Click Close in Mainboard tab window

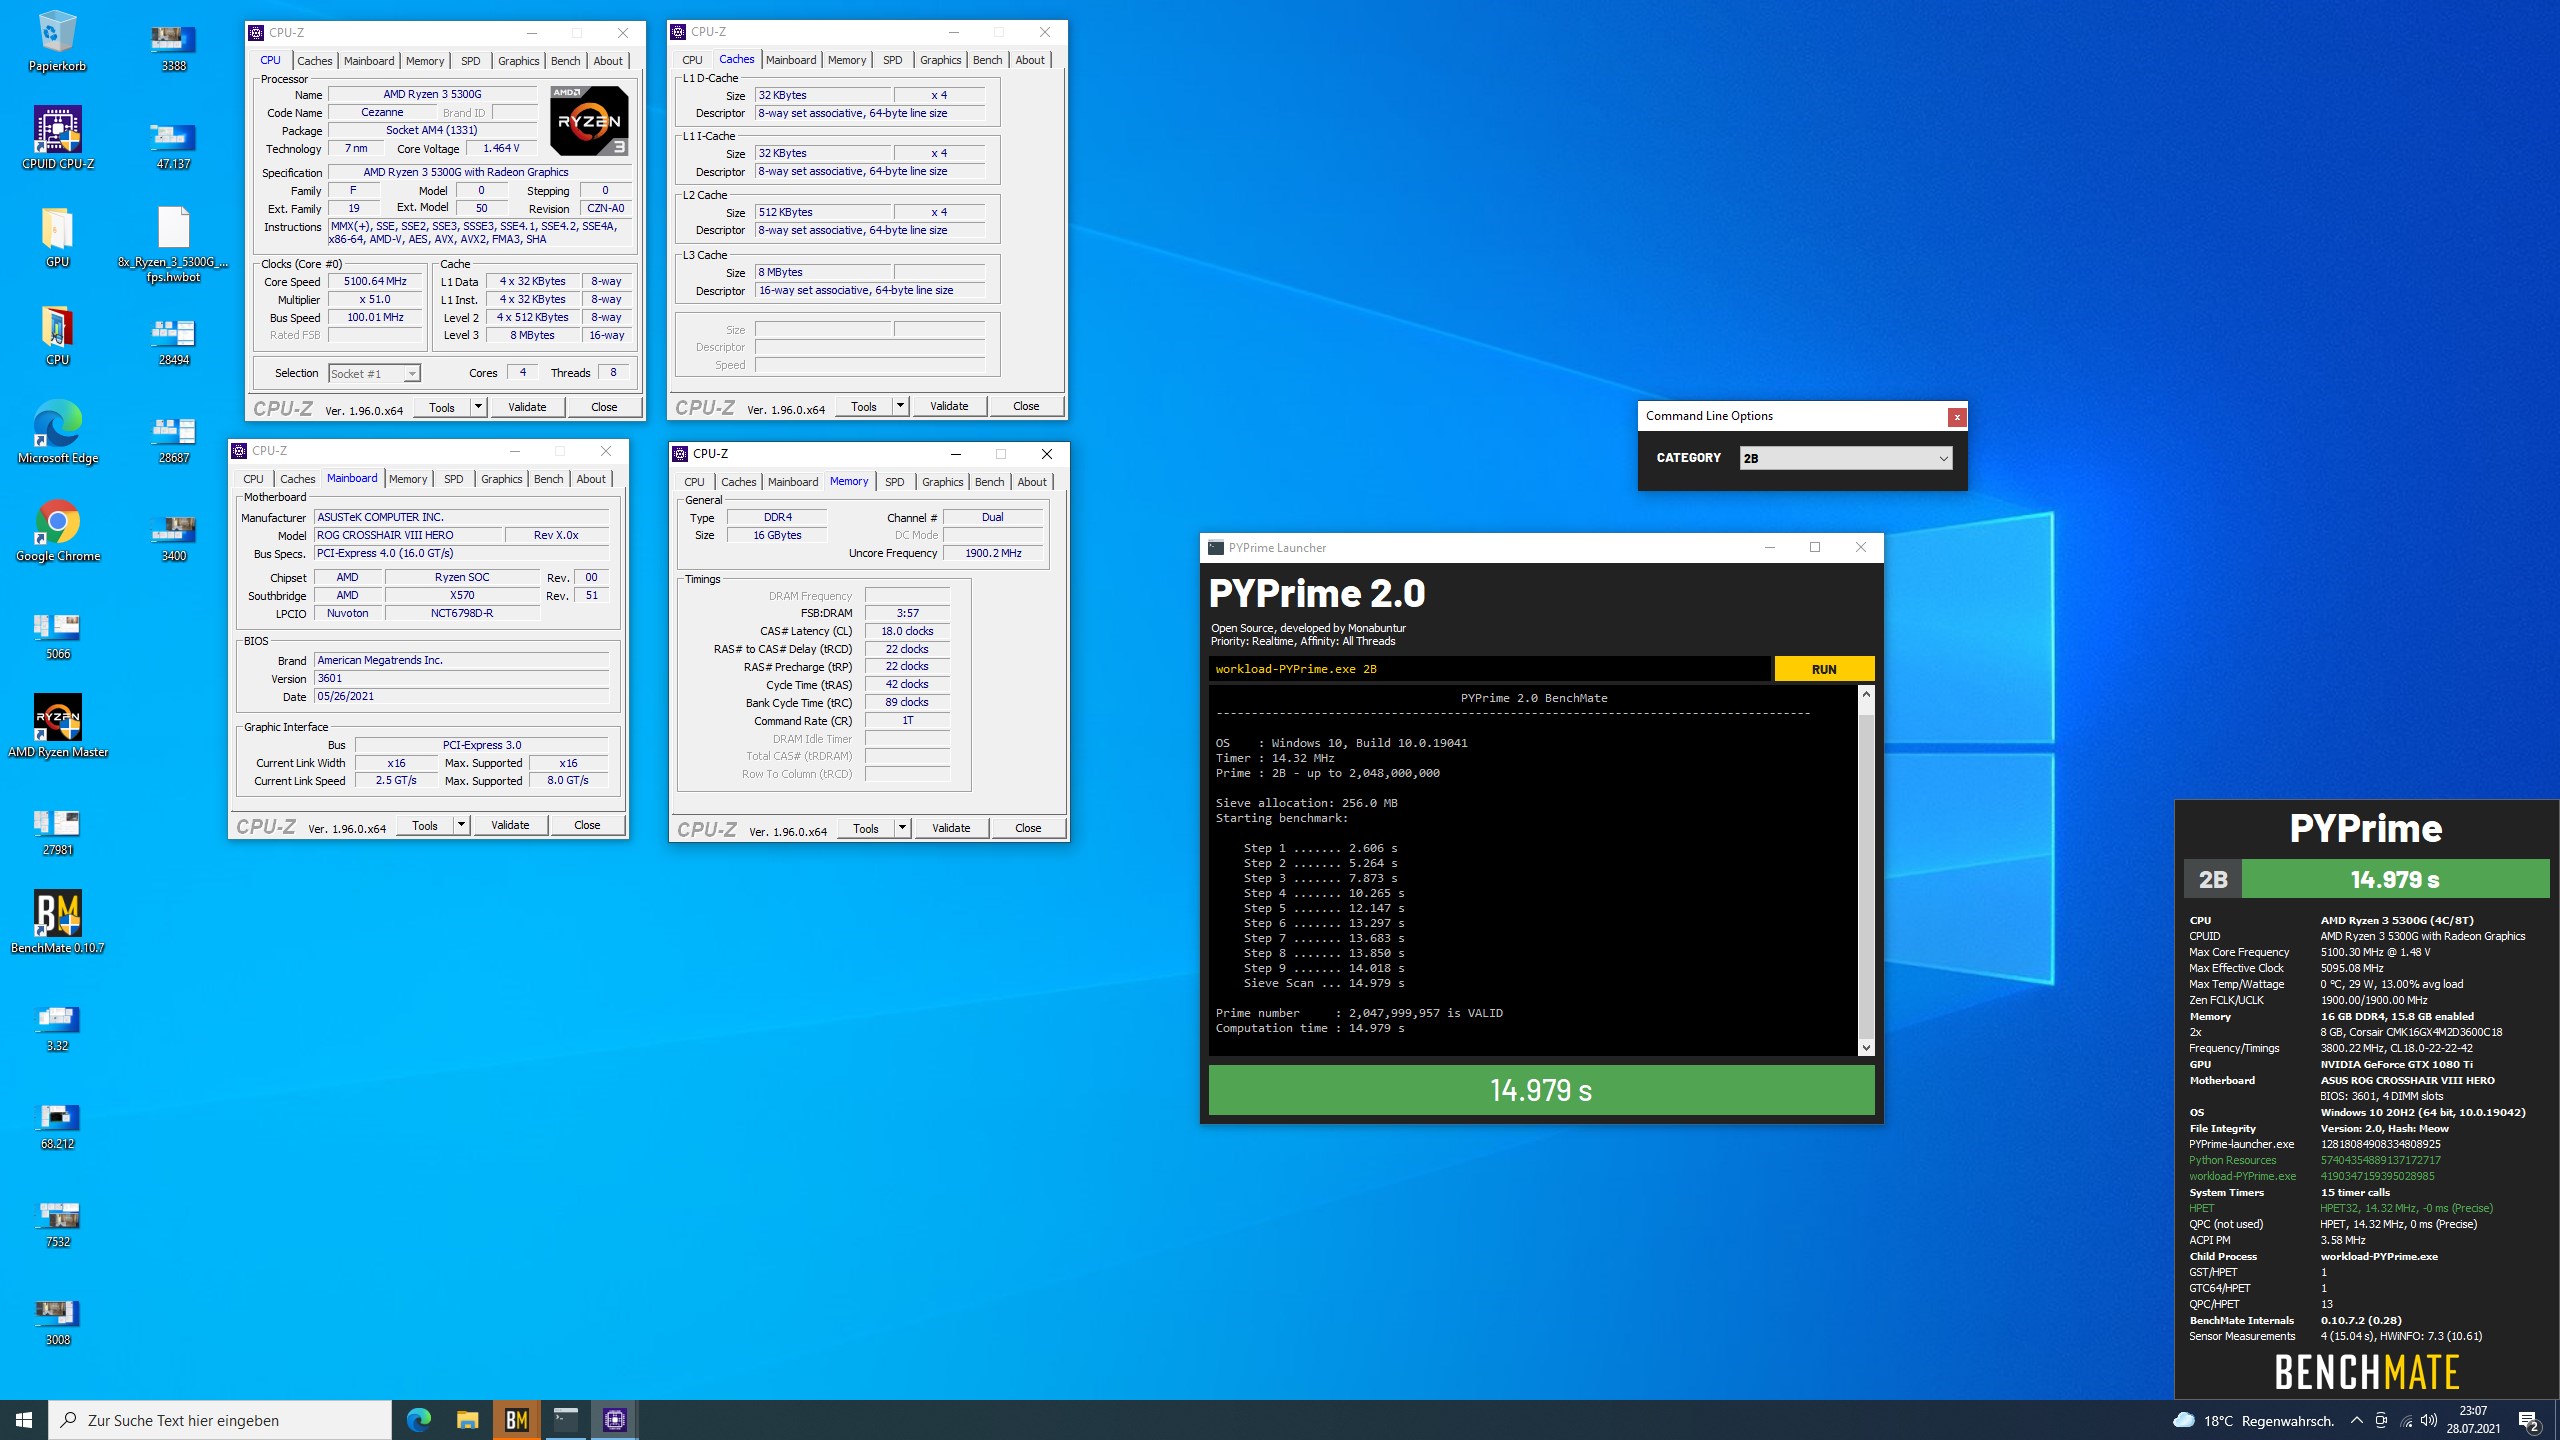(587, 825)
